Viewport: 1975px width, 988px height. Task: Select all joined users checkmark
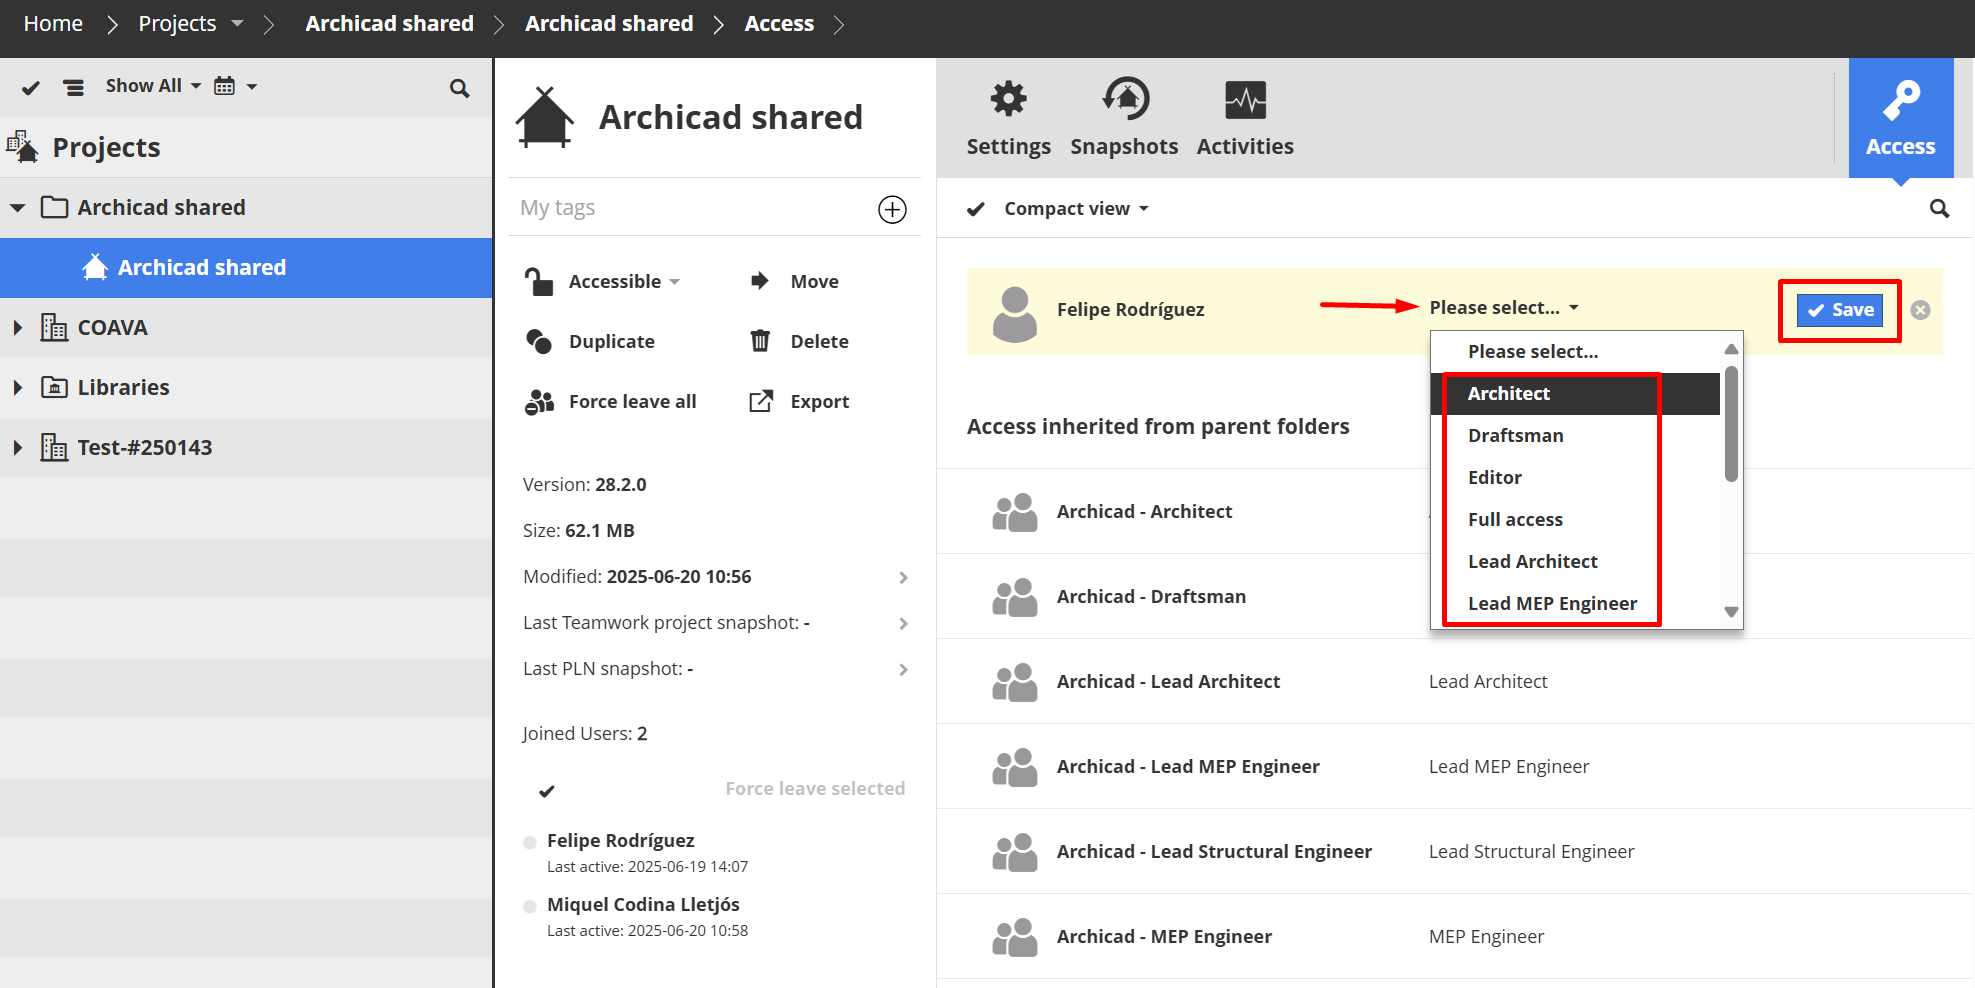[x=546, y=791]
